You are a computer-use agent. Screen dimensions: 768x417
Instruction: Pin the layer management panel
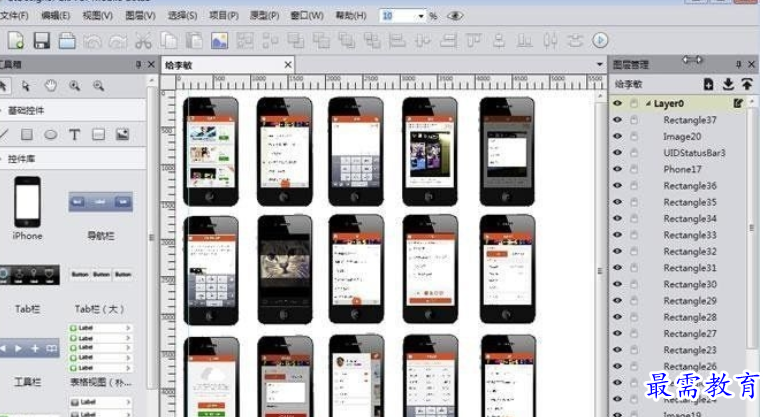tap(738, 64)
